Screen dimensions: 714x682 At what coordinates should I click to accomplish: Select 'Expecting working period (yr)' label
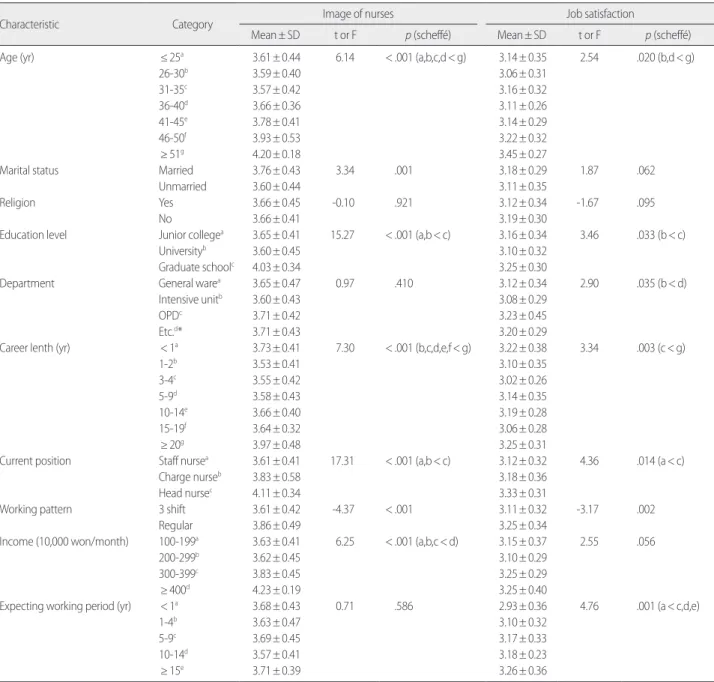click(x=66, y=606)
